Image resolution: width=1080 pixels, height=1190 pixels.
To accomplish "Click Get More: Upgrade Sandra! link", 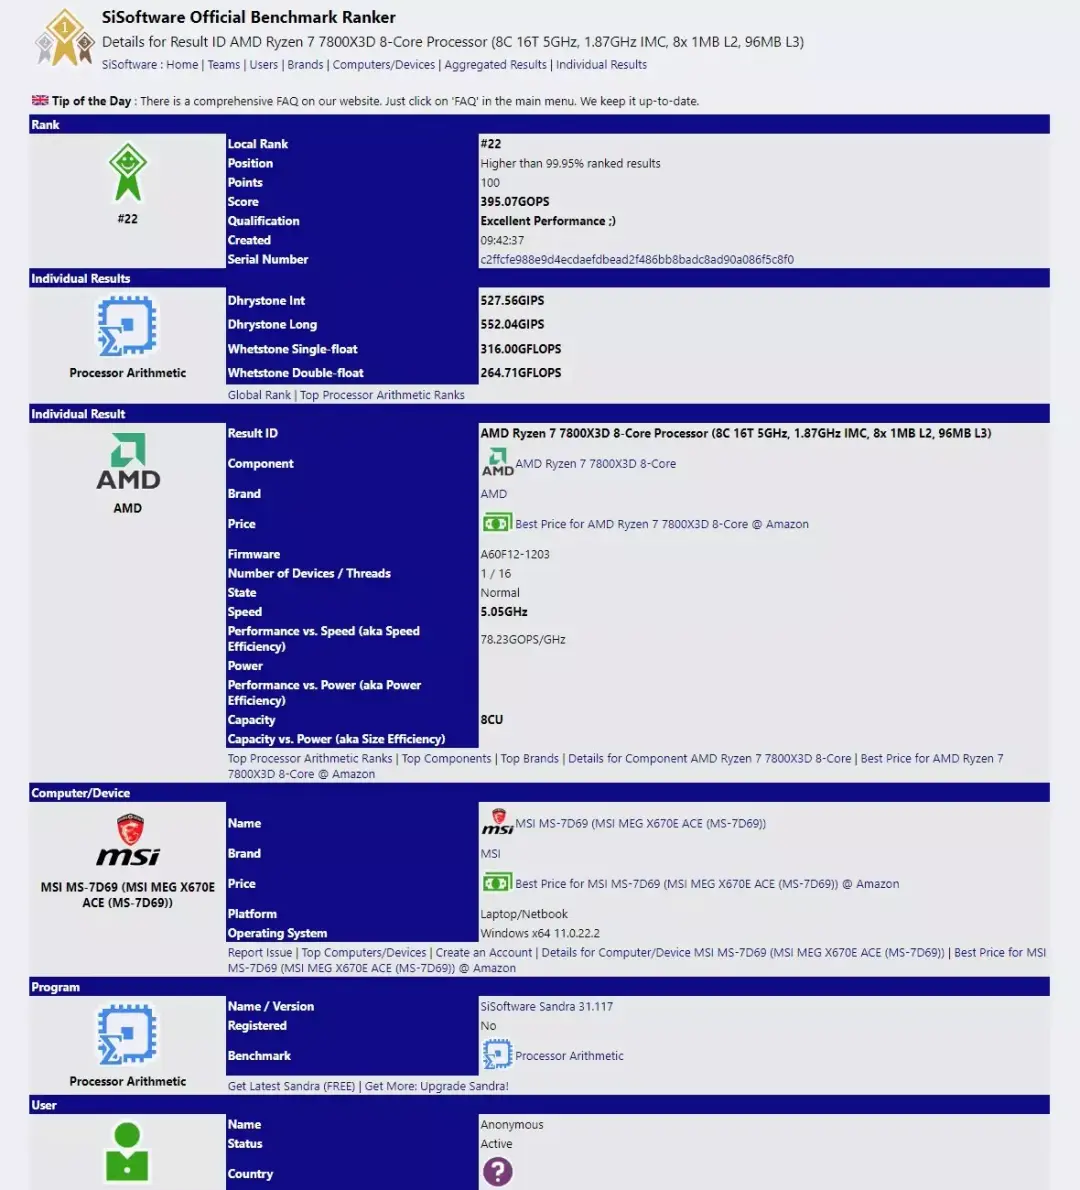I will point(436,1086).
